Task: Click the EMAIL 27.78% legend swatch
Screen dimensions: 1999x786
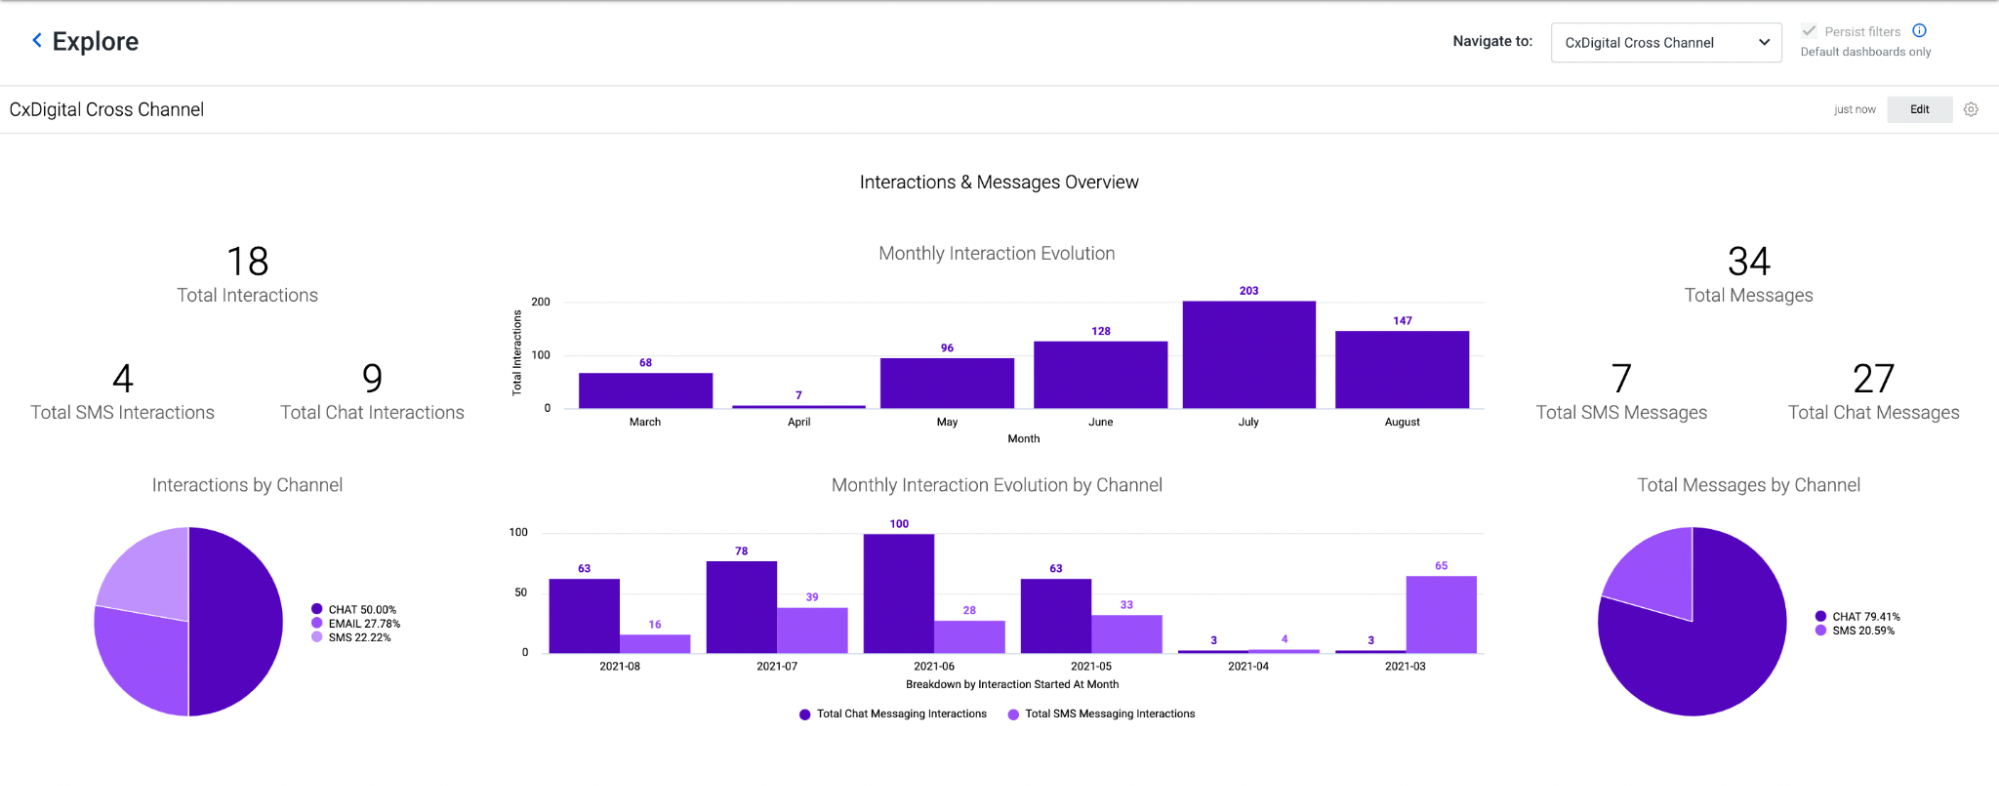Action: tap(317, 623)
